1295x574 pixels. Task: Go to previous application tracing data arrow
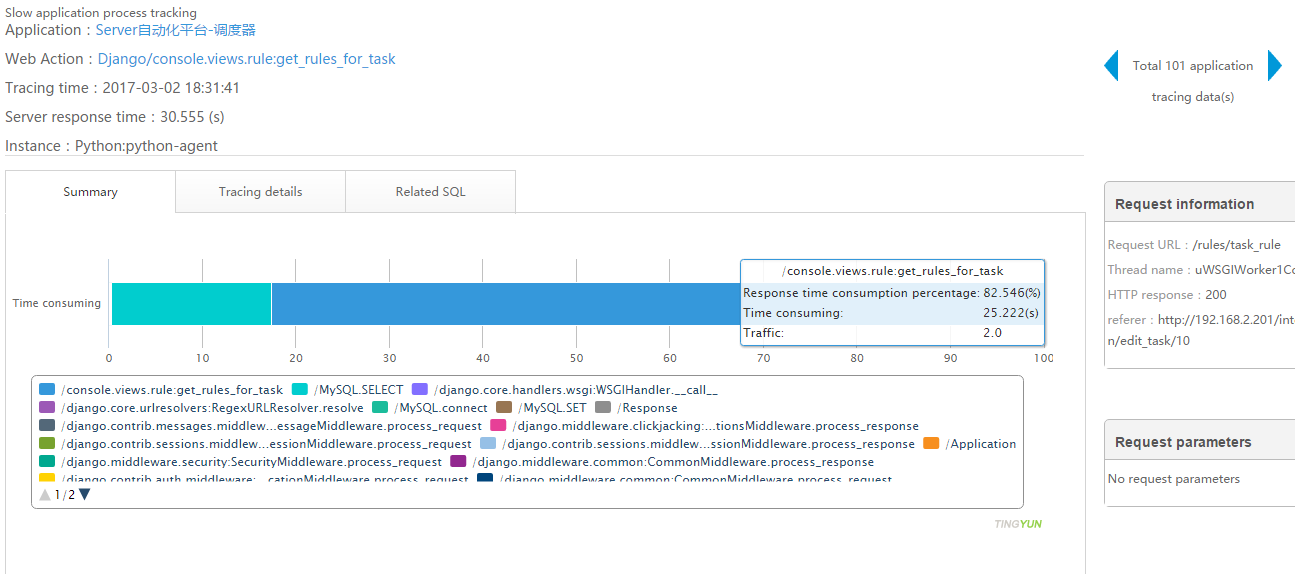(x=1111, y=66)
